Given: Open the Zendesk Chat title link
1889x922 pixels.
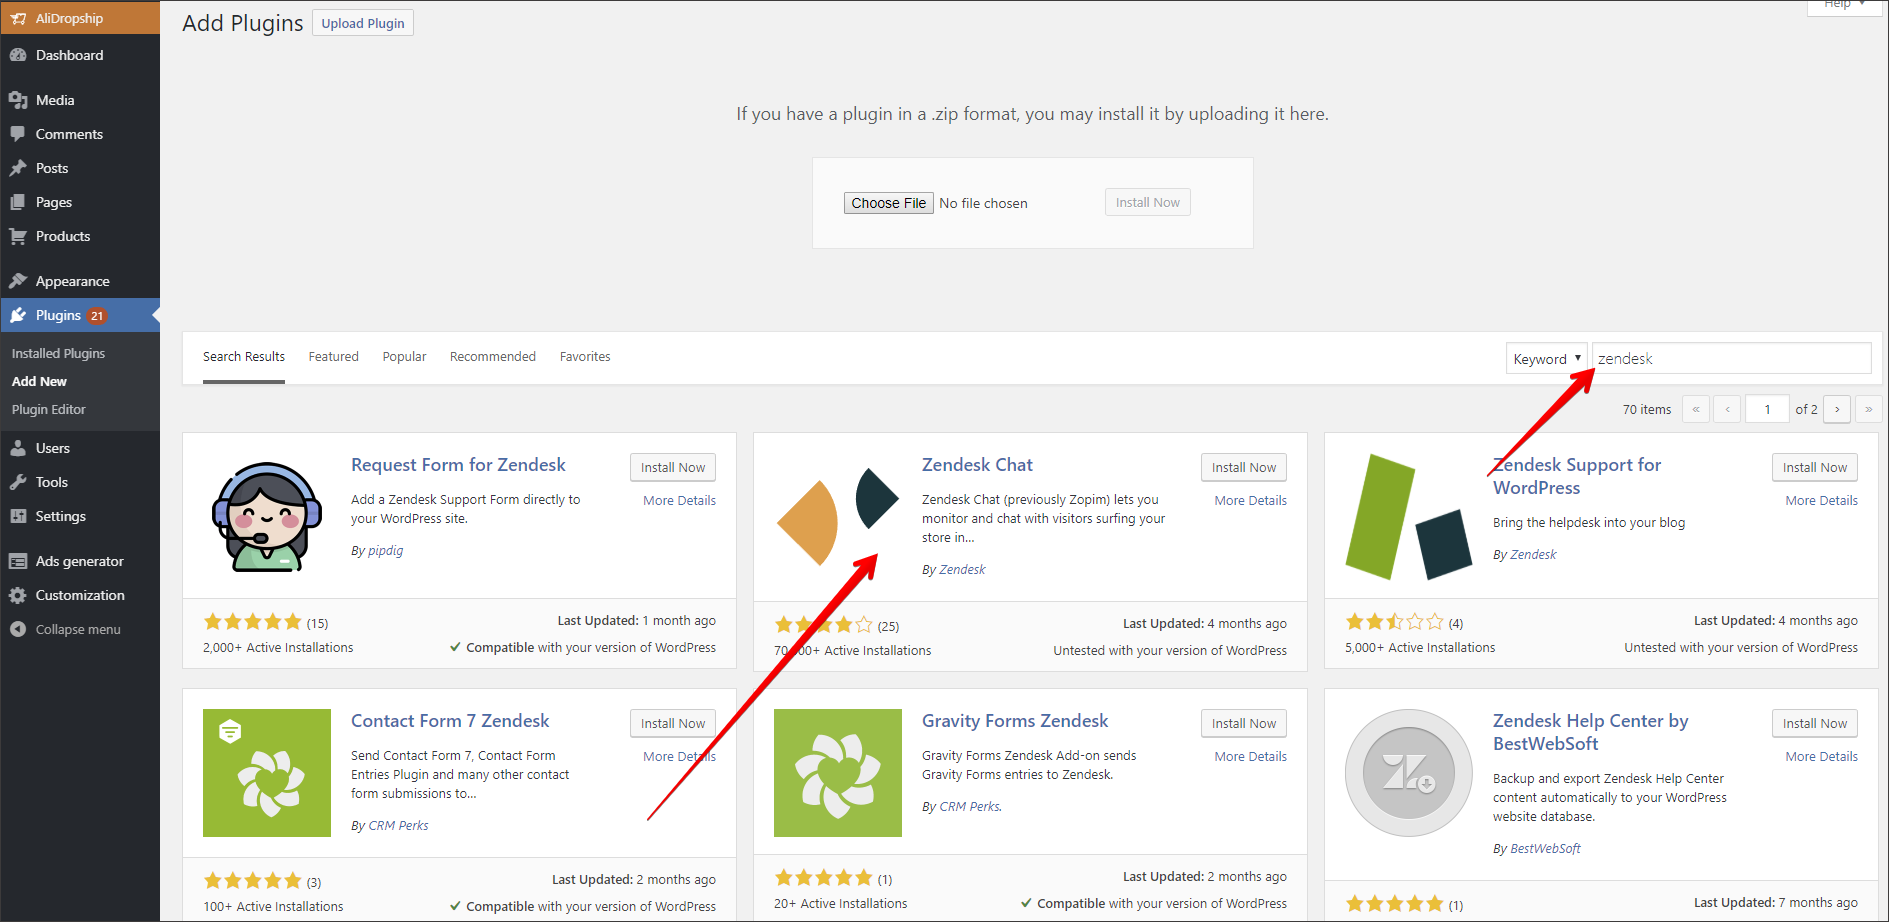Looking at the screenshot, I should coord(977,465).
